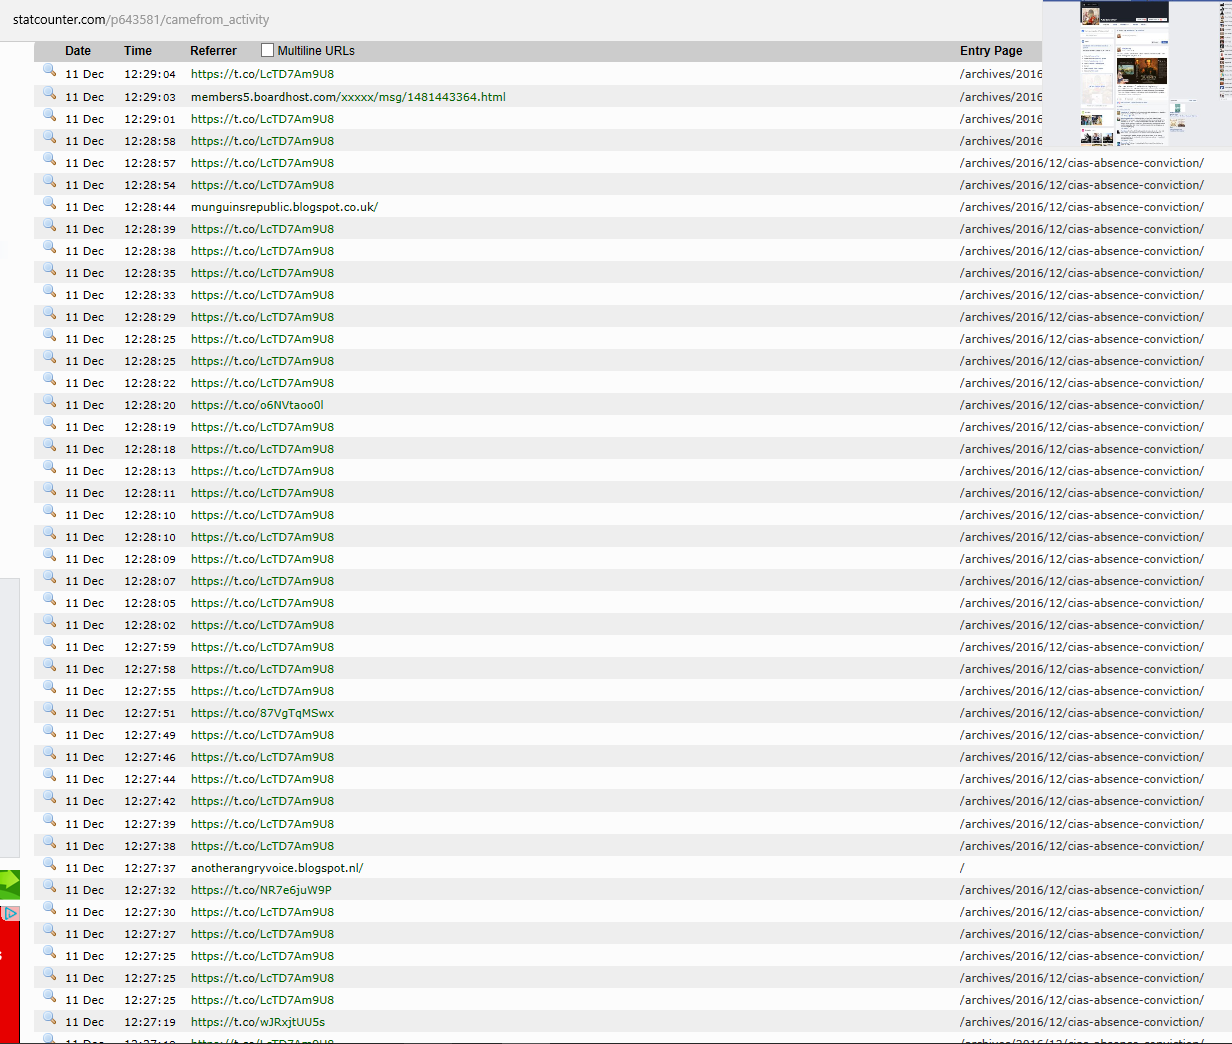Click magnifier icon for 12:29:04 row
The image size is (1232, 1044).
tap(49, 71)
